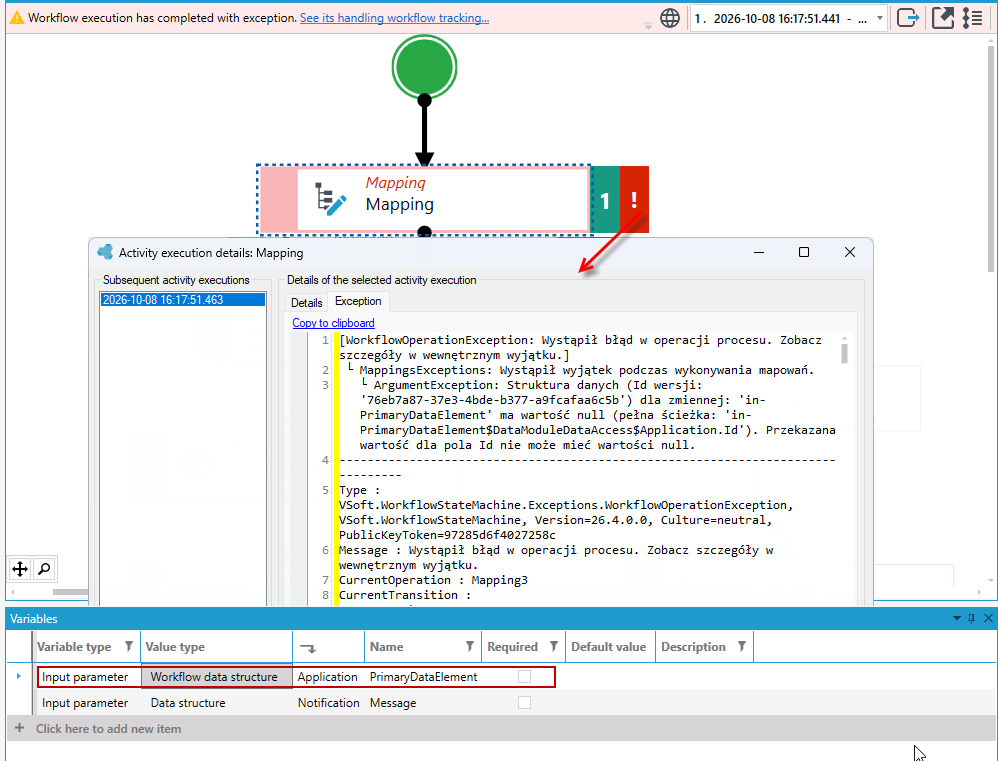Select the Notification cell in Message row
Viewport: 998px width, 761px height.
click(x=328, y=703)
